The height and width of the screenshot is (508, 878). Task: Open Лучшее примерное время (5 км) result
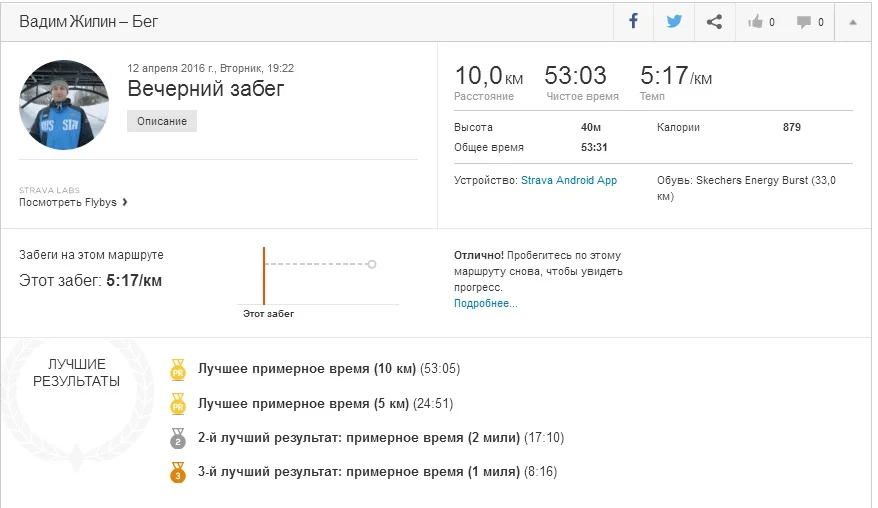(304, 404)
